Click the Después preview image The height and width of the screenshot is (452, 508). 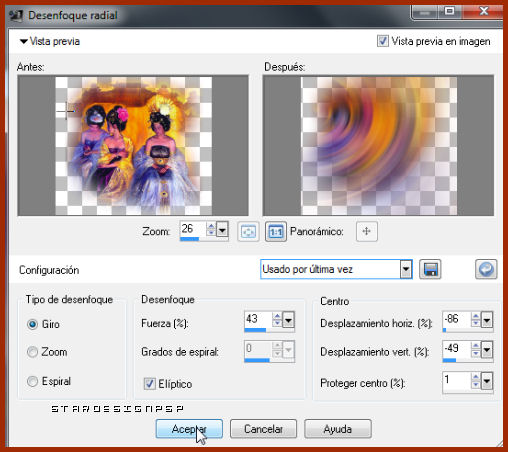pos(378,145)
